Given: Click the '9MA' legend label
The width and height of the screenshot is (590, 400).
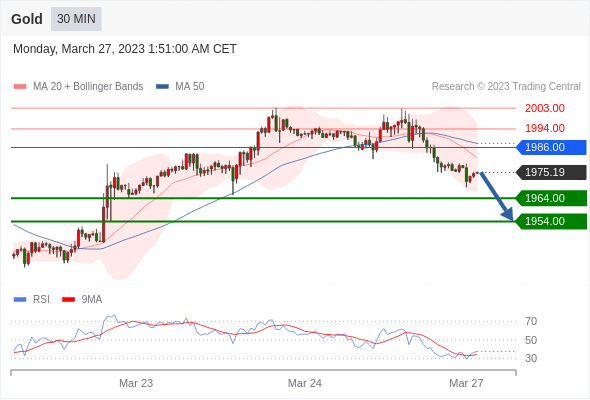Looking at the screenshot, I should [x=92, y=300].
